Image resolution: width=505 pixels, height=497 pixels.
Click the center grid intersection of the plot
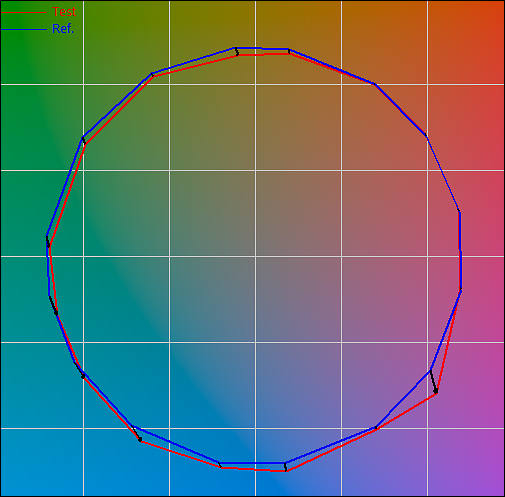(x=256, y=256)
